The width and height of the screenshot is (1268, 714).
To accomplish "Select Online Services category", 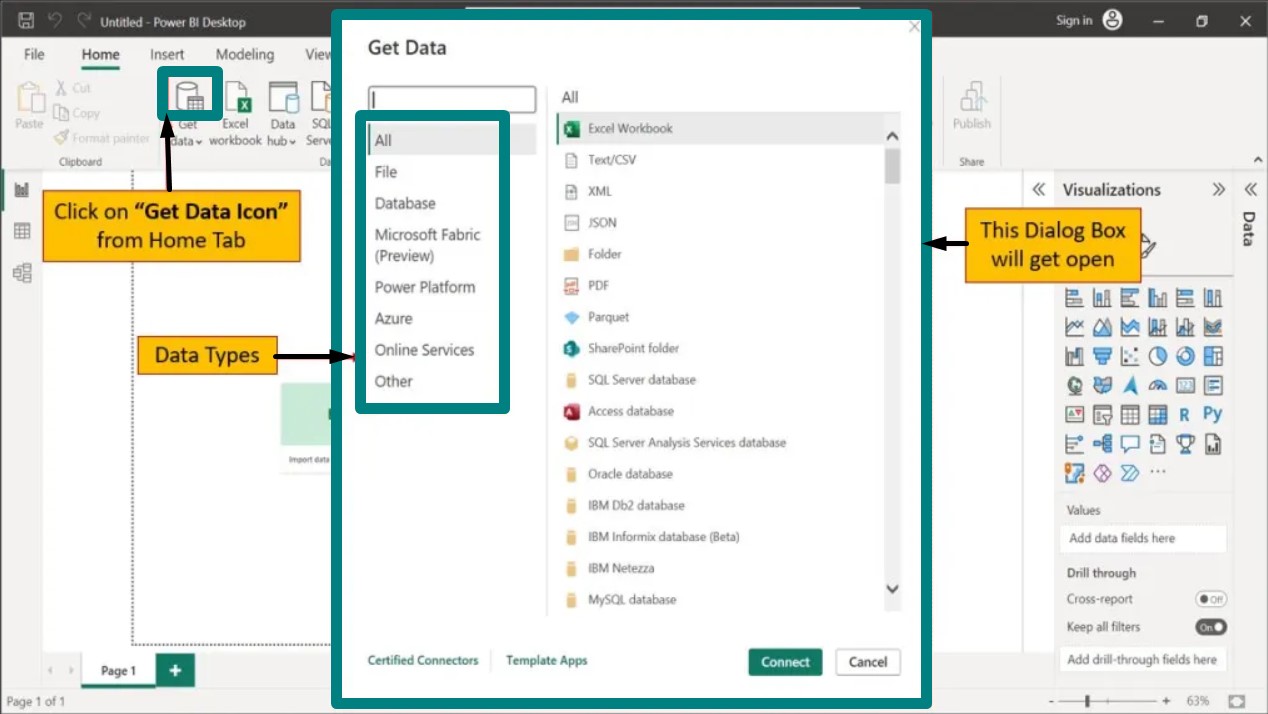I will [x=424, y=350].
